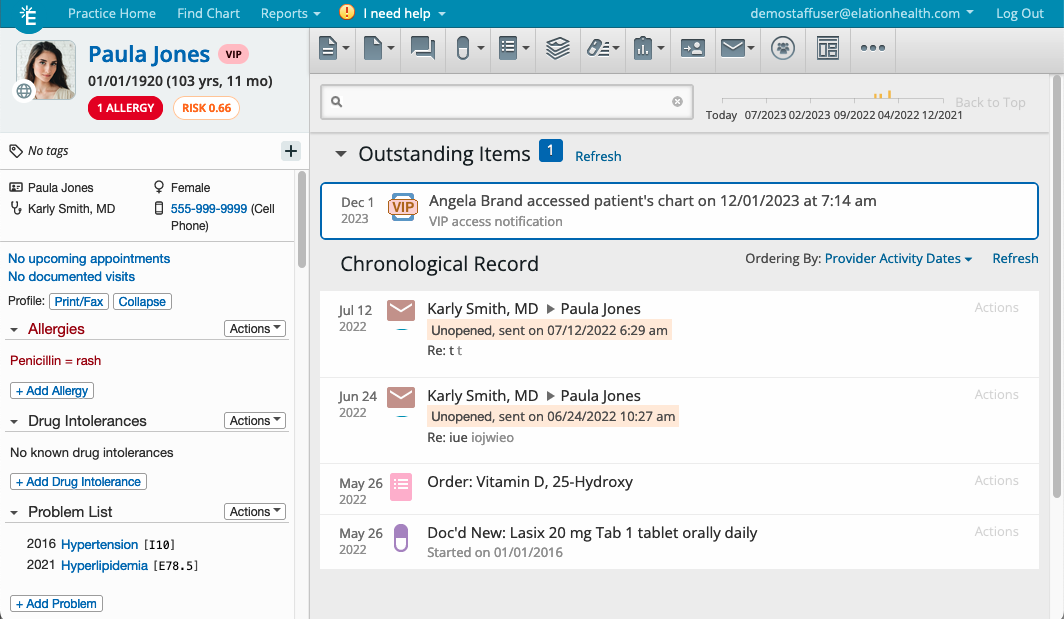Click the chart timeline bar
The image size is (1064, 619).
(832, 99)
